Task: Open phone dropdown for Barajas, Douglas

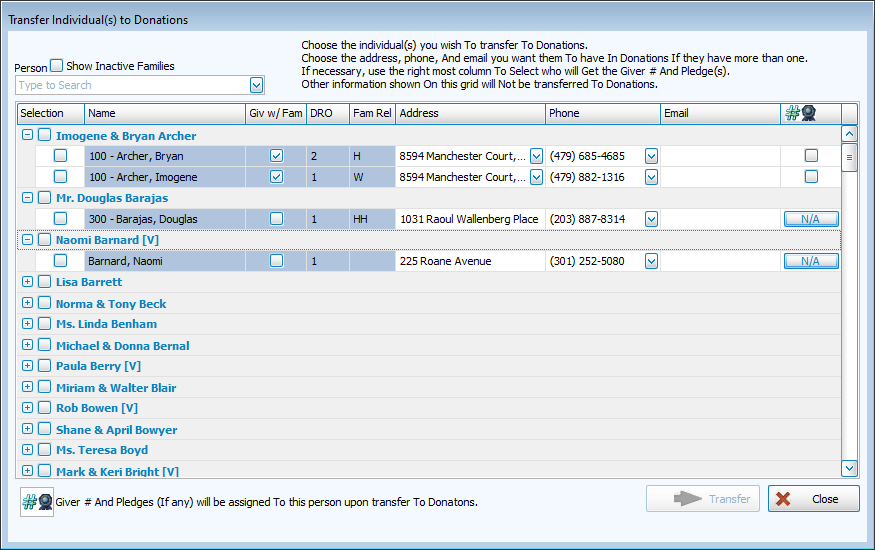Action: click(652, 219)
